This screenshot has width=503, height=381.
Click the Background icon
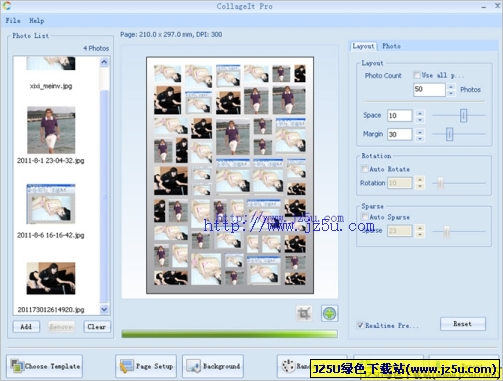tap(193, 366)
